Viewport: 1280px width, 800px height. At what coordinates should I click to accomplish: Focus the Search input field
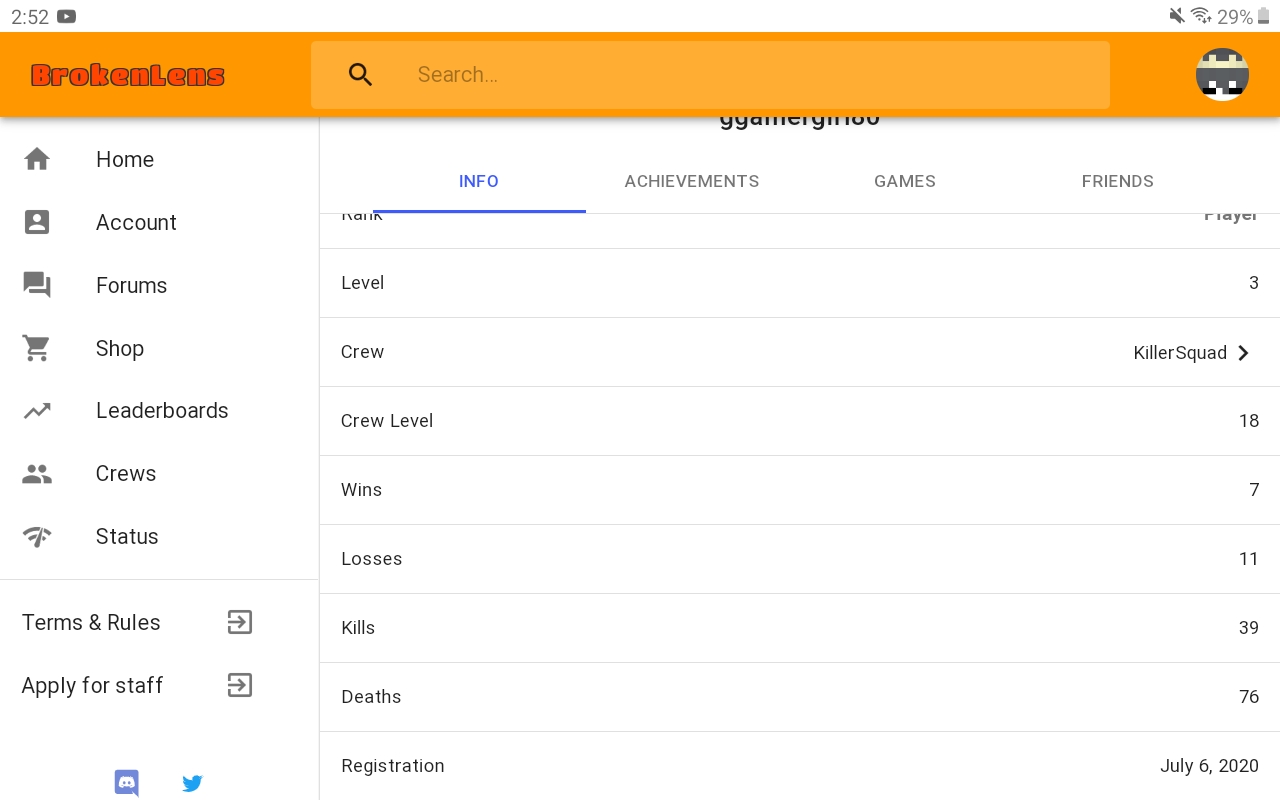pos(710,75)
